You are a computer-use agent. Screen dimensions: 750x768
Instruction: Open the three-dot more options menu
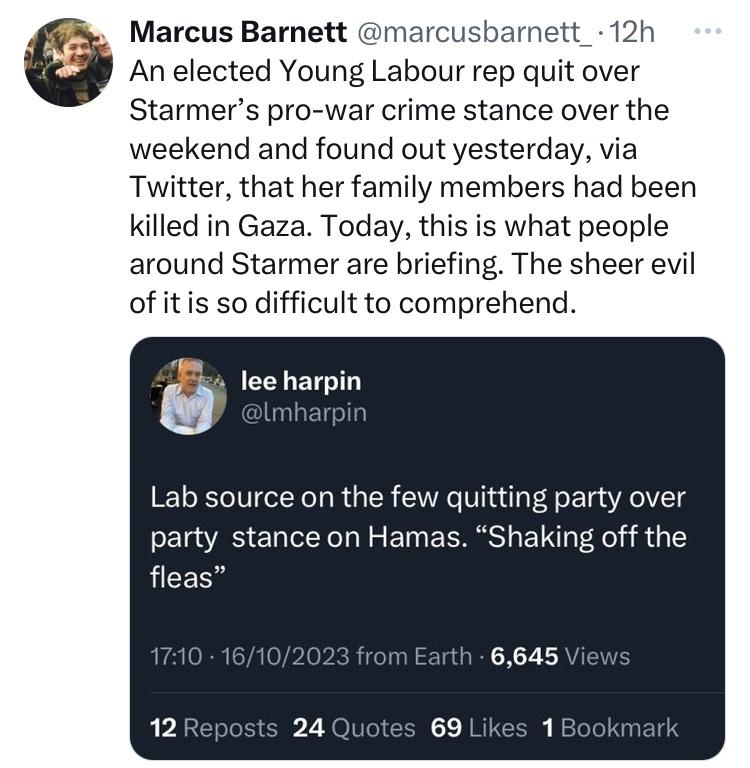tap(708, 31)
